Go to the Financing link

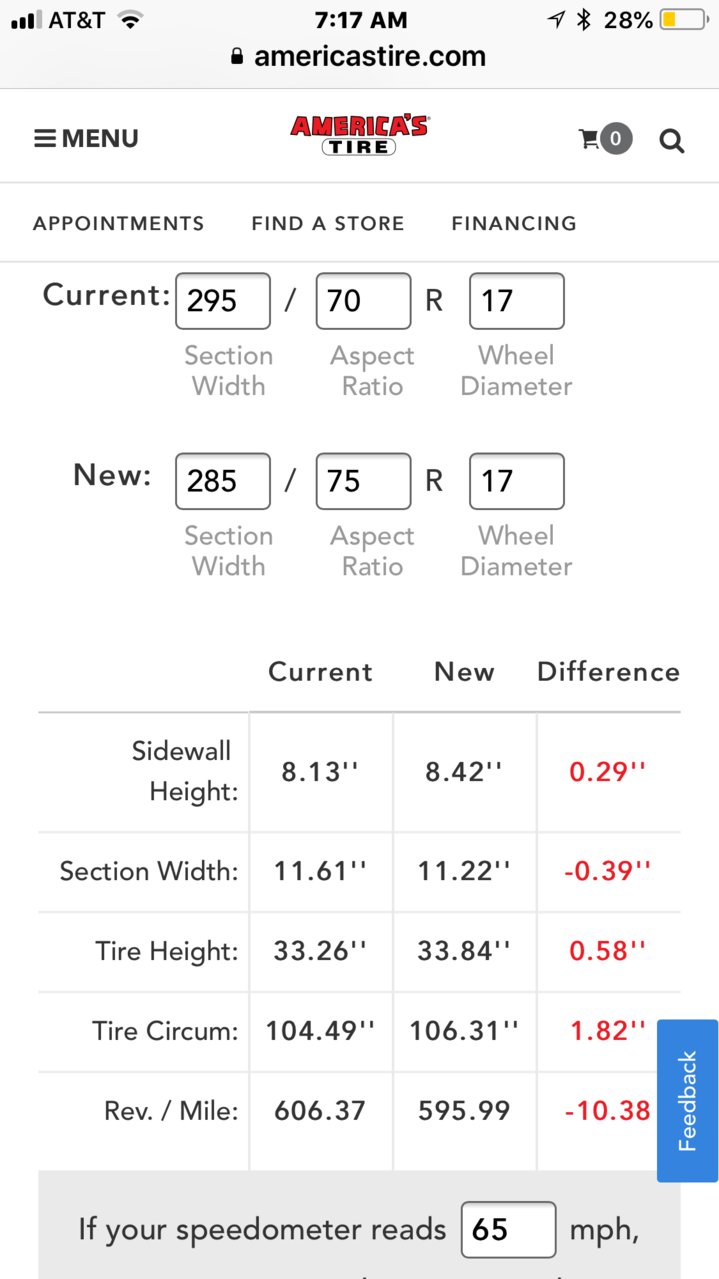(514, 223)
